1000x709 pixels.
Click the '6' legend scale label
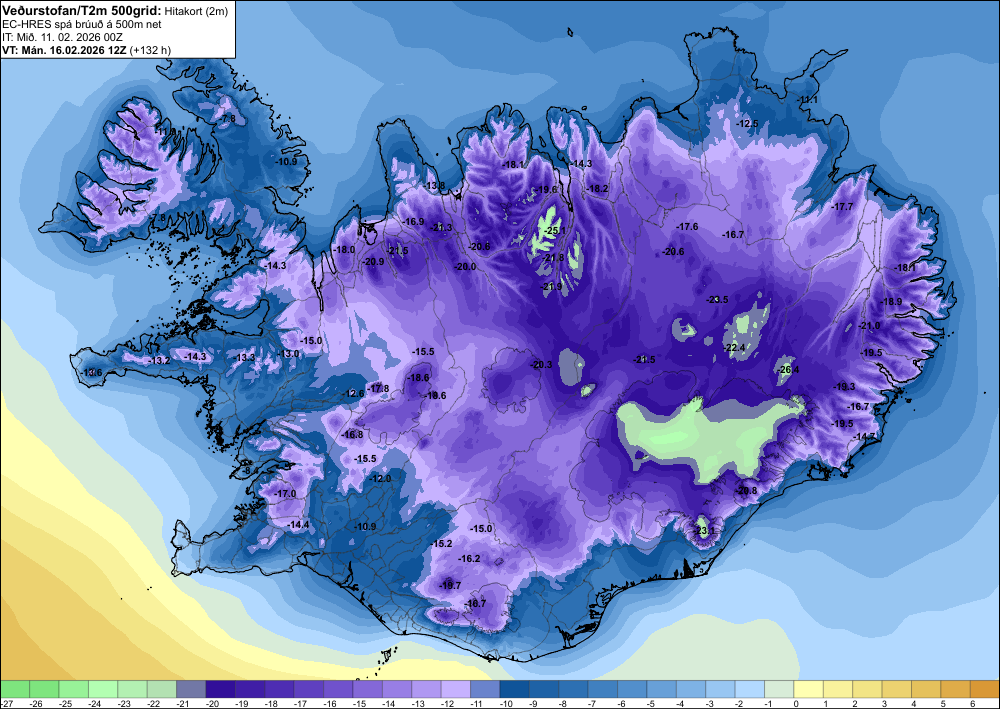[971, 704]
